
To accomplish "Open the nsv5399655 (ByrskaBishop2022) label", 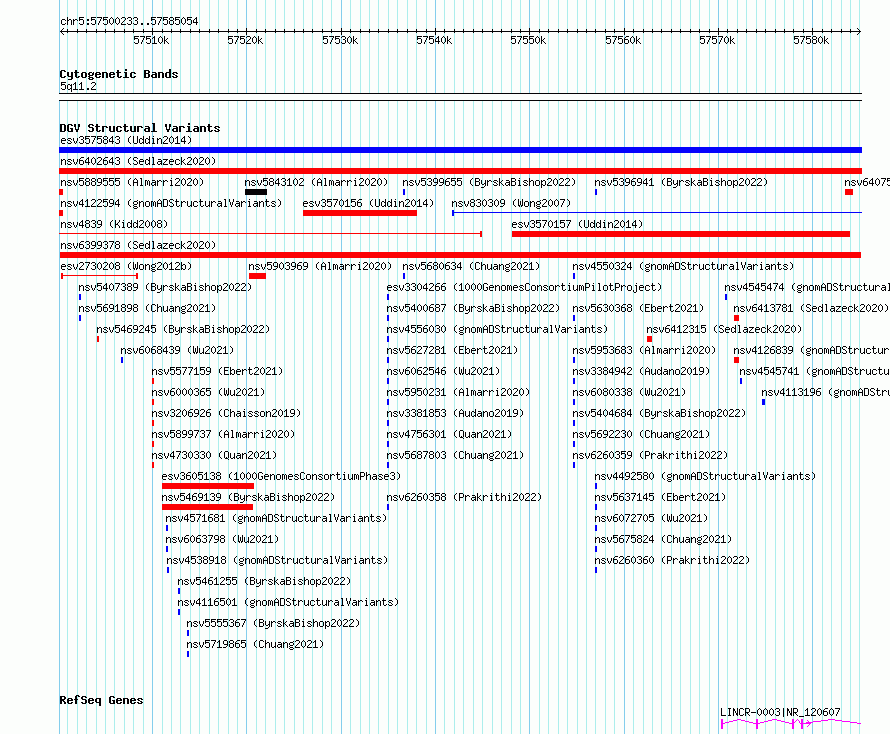I will tap(489, 182).
